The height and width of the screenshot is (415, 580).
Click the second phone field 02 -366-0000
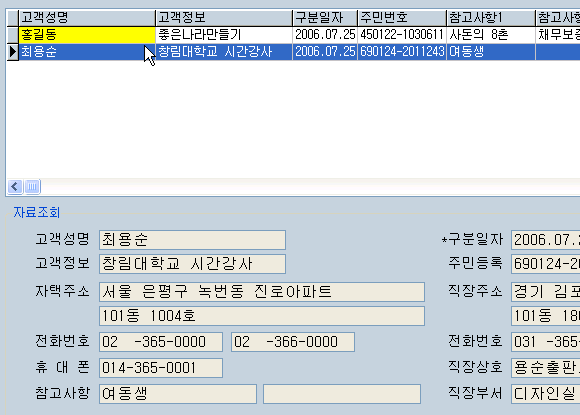[x=293, y=342]
